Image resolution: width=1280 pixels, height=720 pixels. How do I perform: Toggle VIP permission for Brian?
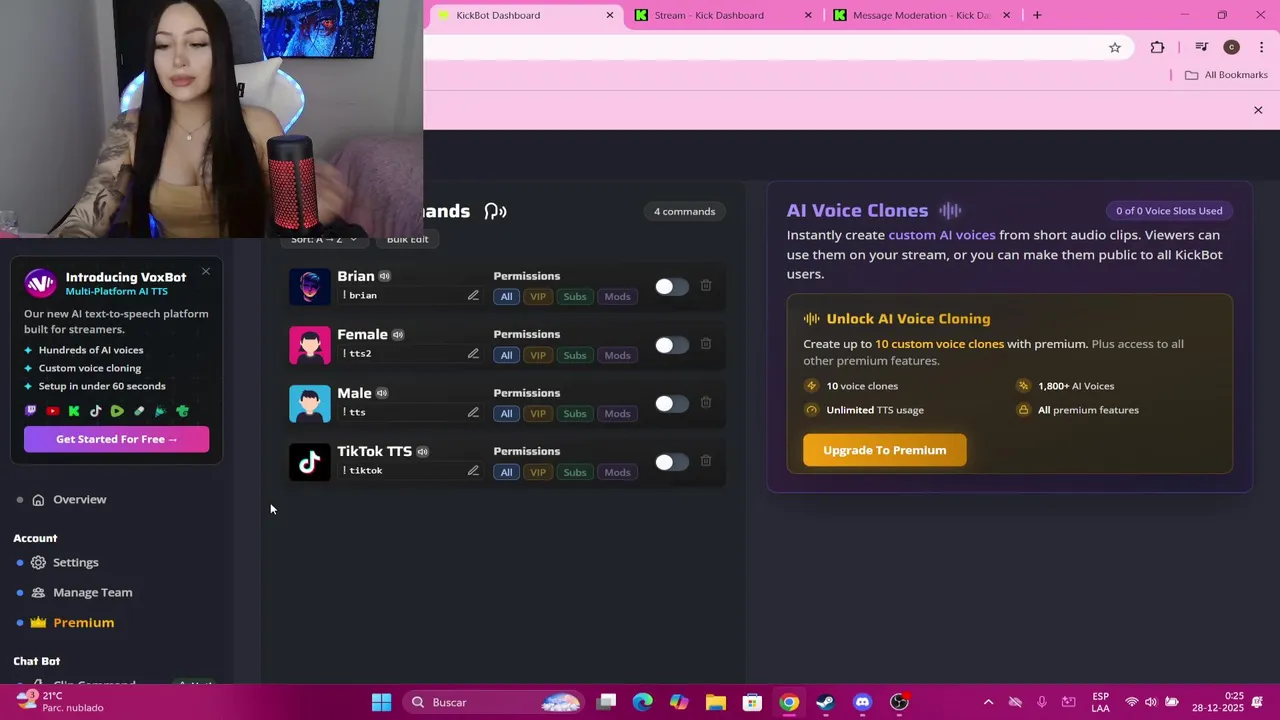pyautogui.click(x=538, y=297)
